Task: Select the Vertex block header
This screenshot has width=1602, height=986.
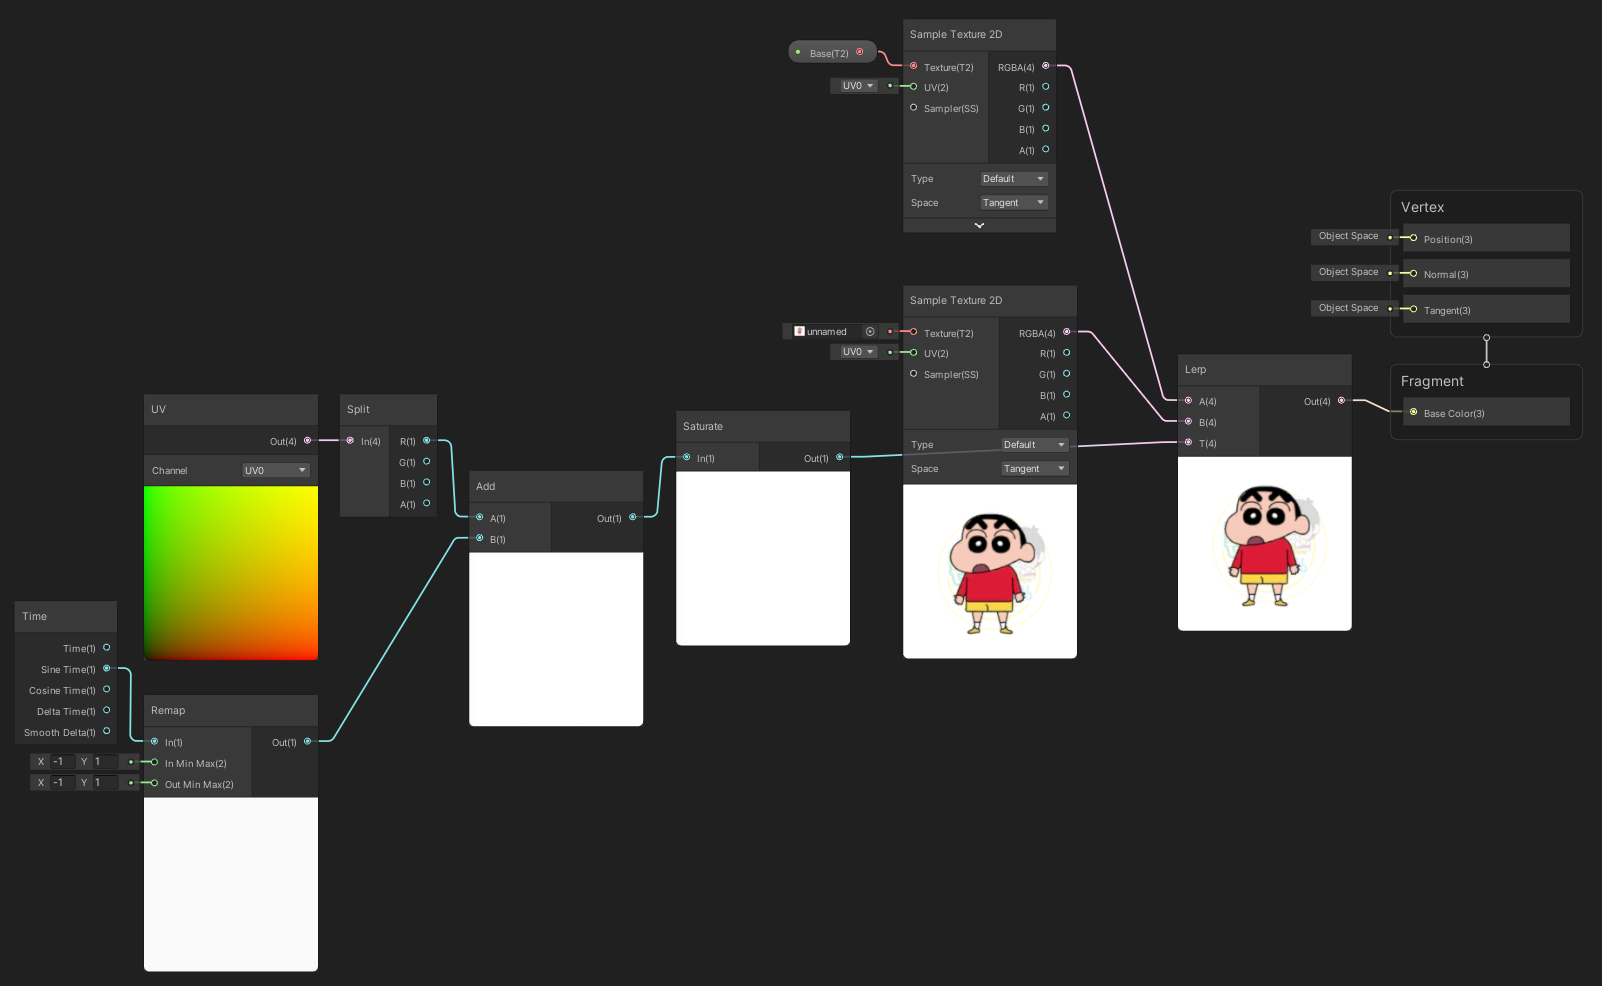Action: tap(1422, 207)
